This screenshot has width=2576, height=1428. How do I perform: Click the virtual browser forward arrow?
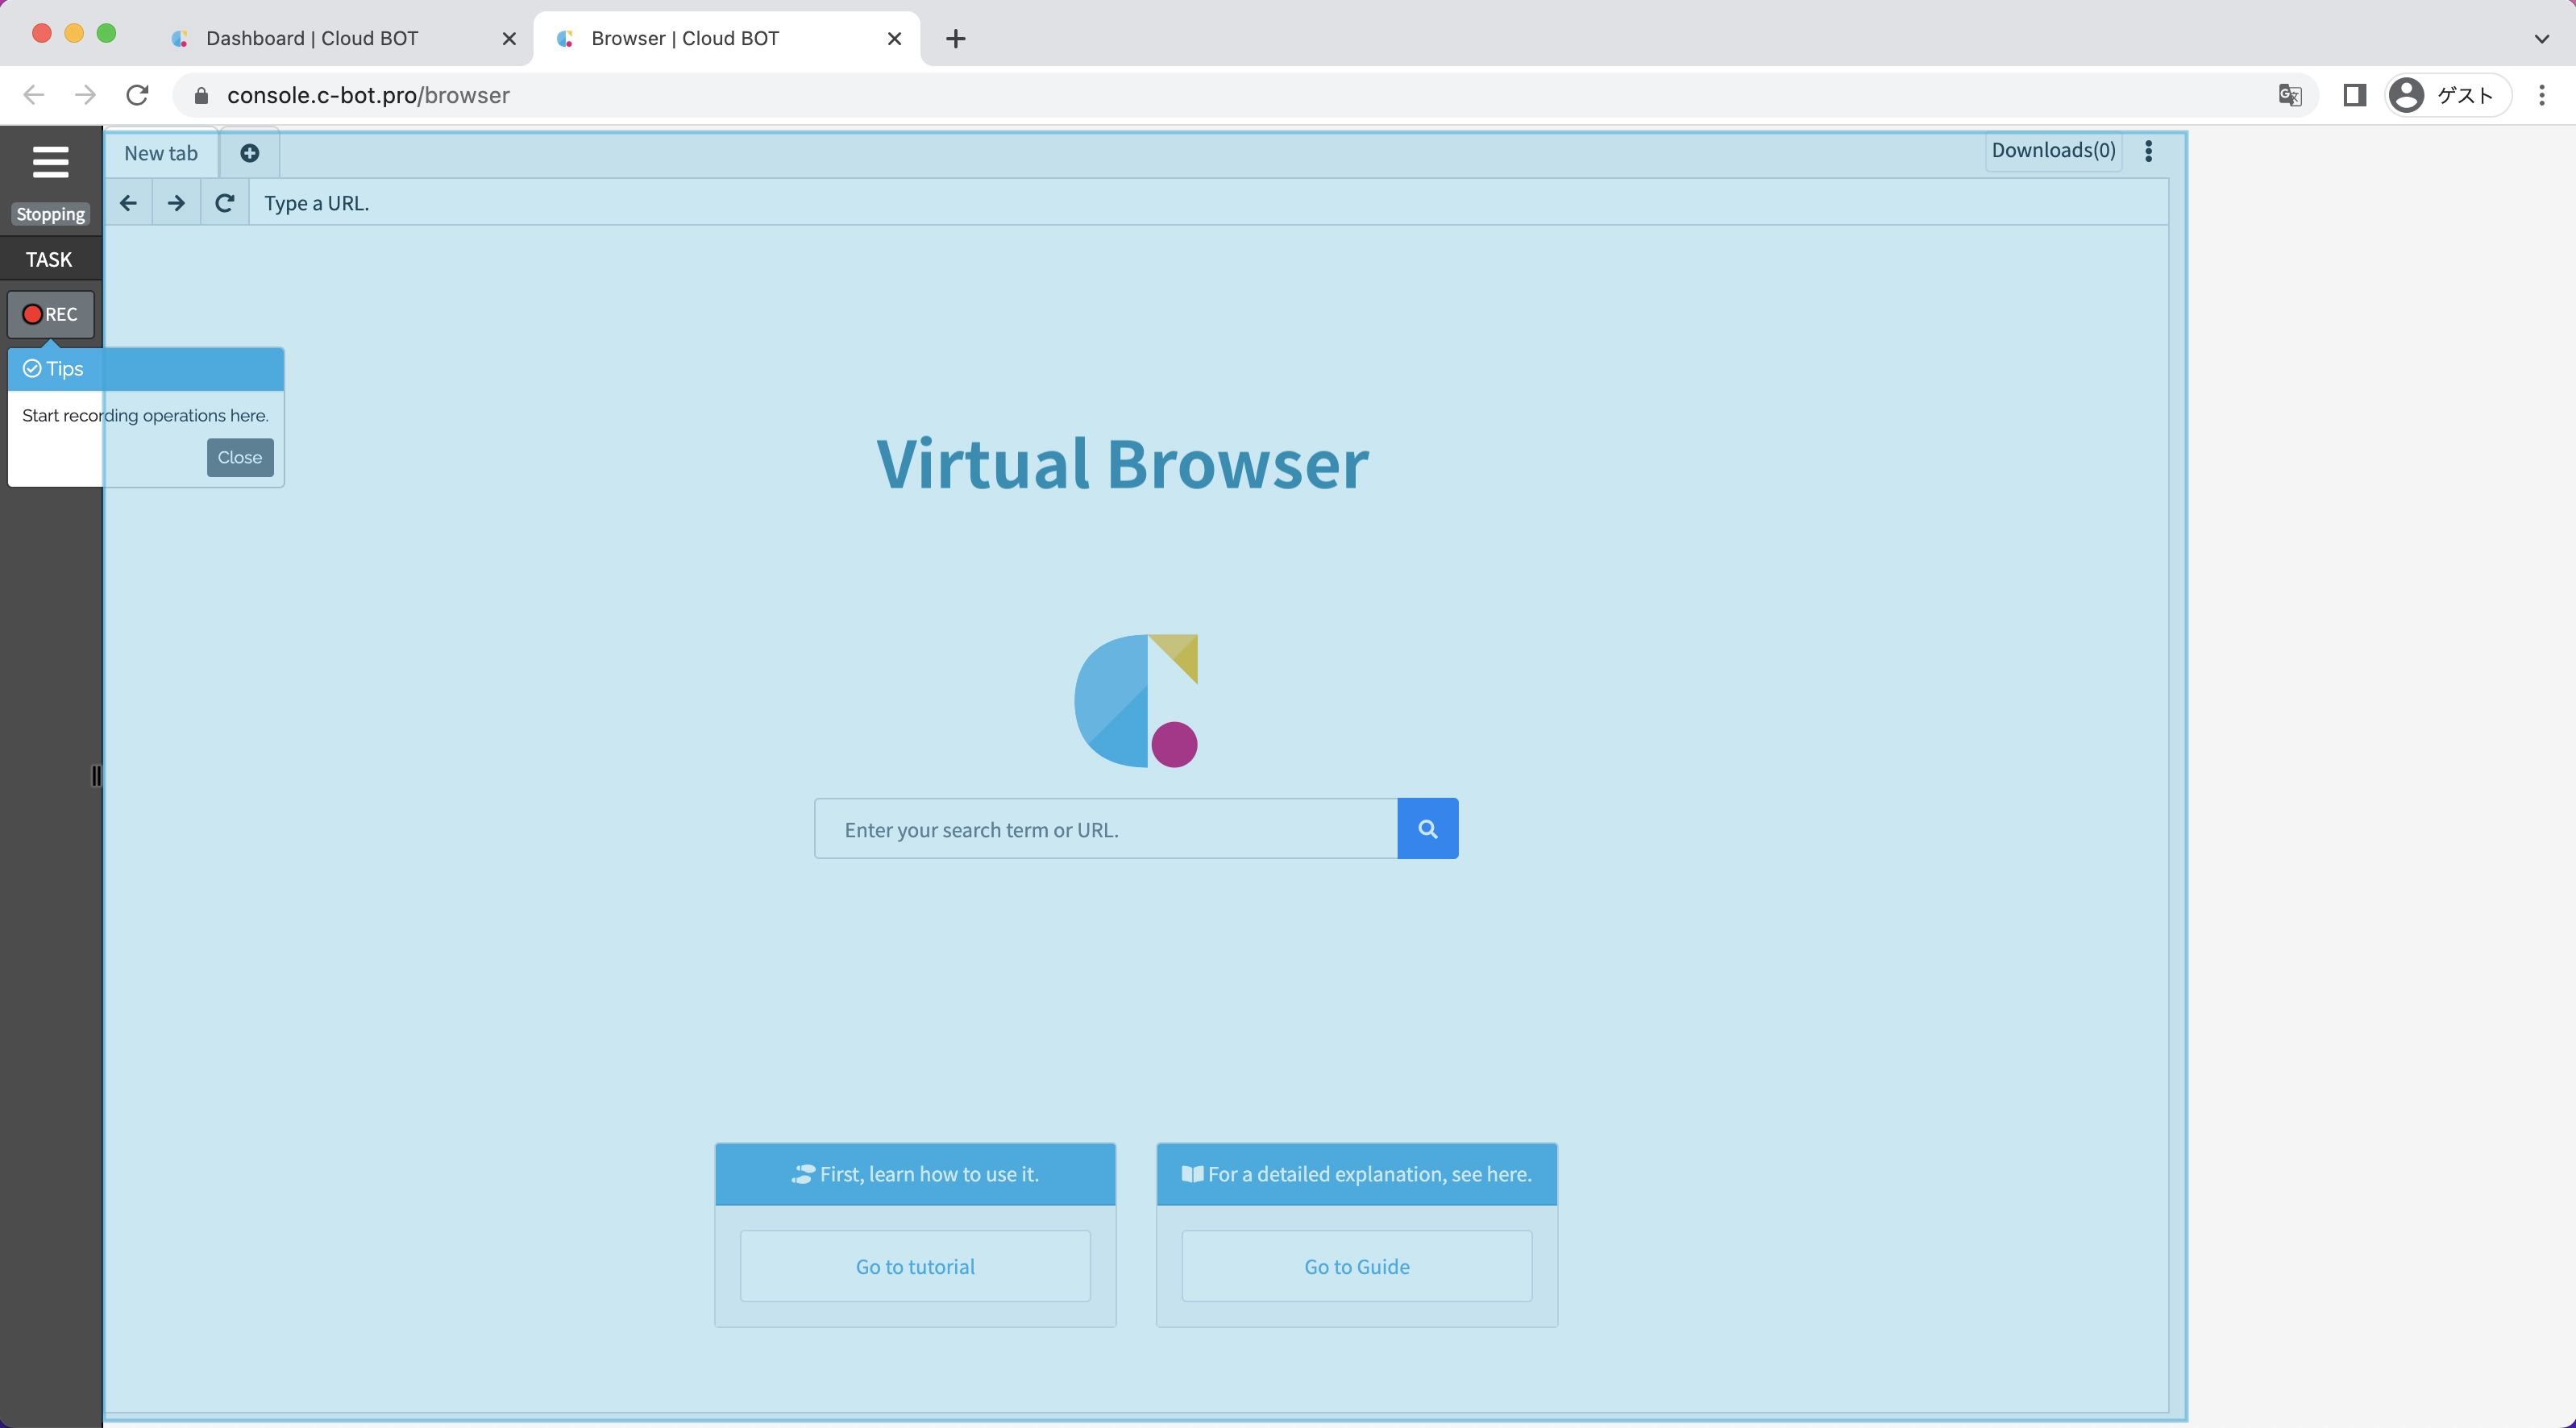(x=176, y=203)
